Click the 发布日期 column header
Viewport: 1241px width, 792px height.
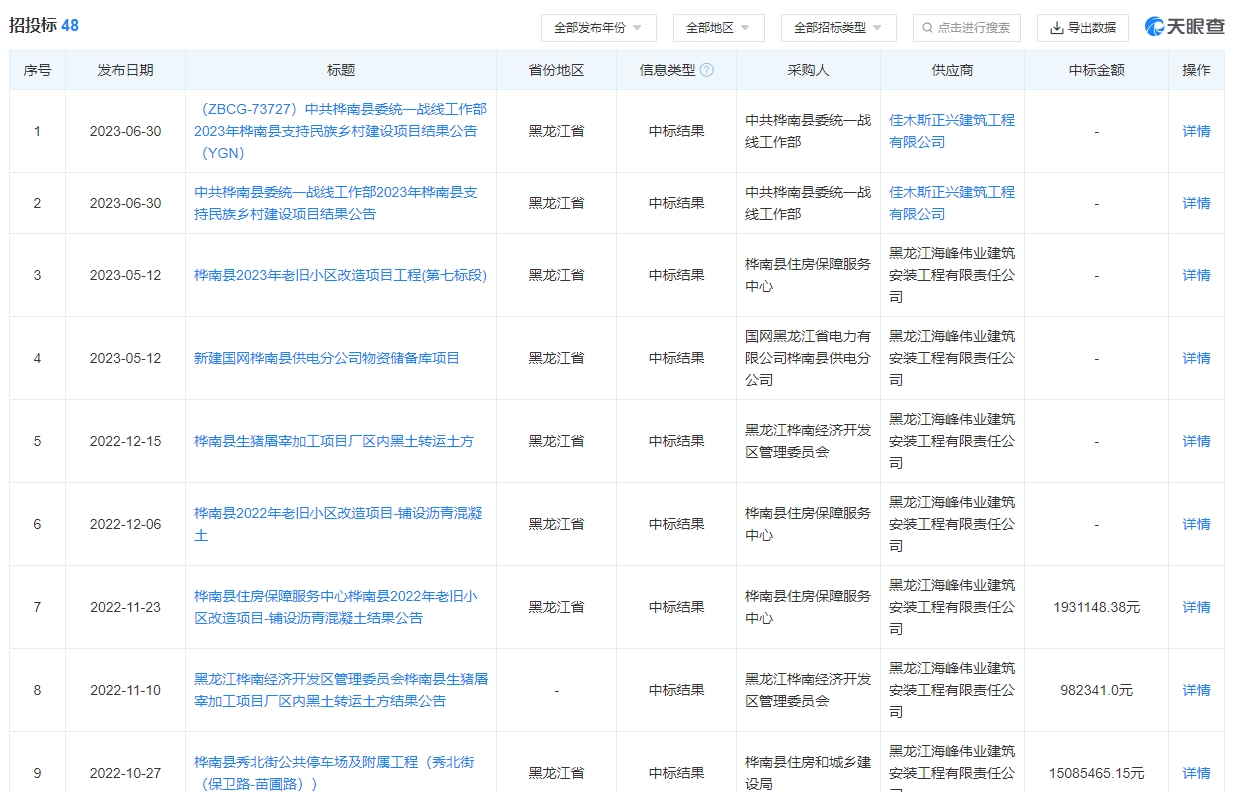125,71
